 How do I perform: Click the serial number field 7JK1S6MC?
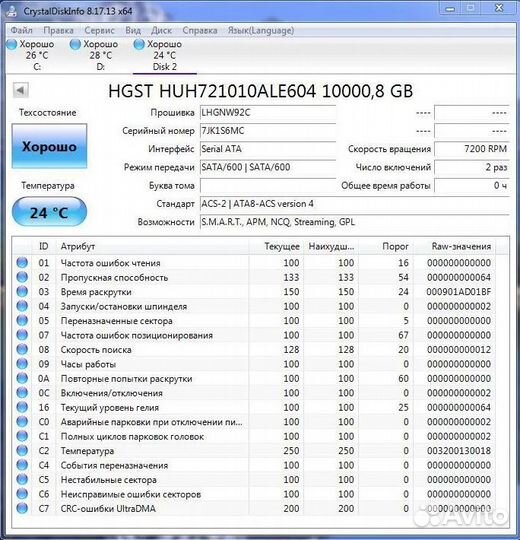tap(268, 131)
